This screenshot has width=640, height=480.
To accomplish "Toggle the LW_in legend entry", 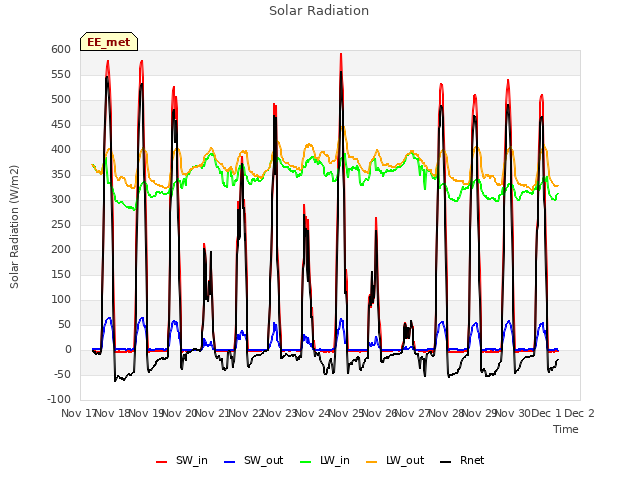I will [325, 460].
